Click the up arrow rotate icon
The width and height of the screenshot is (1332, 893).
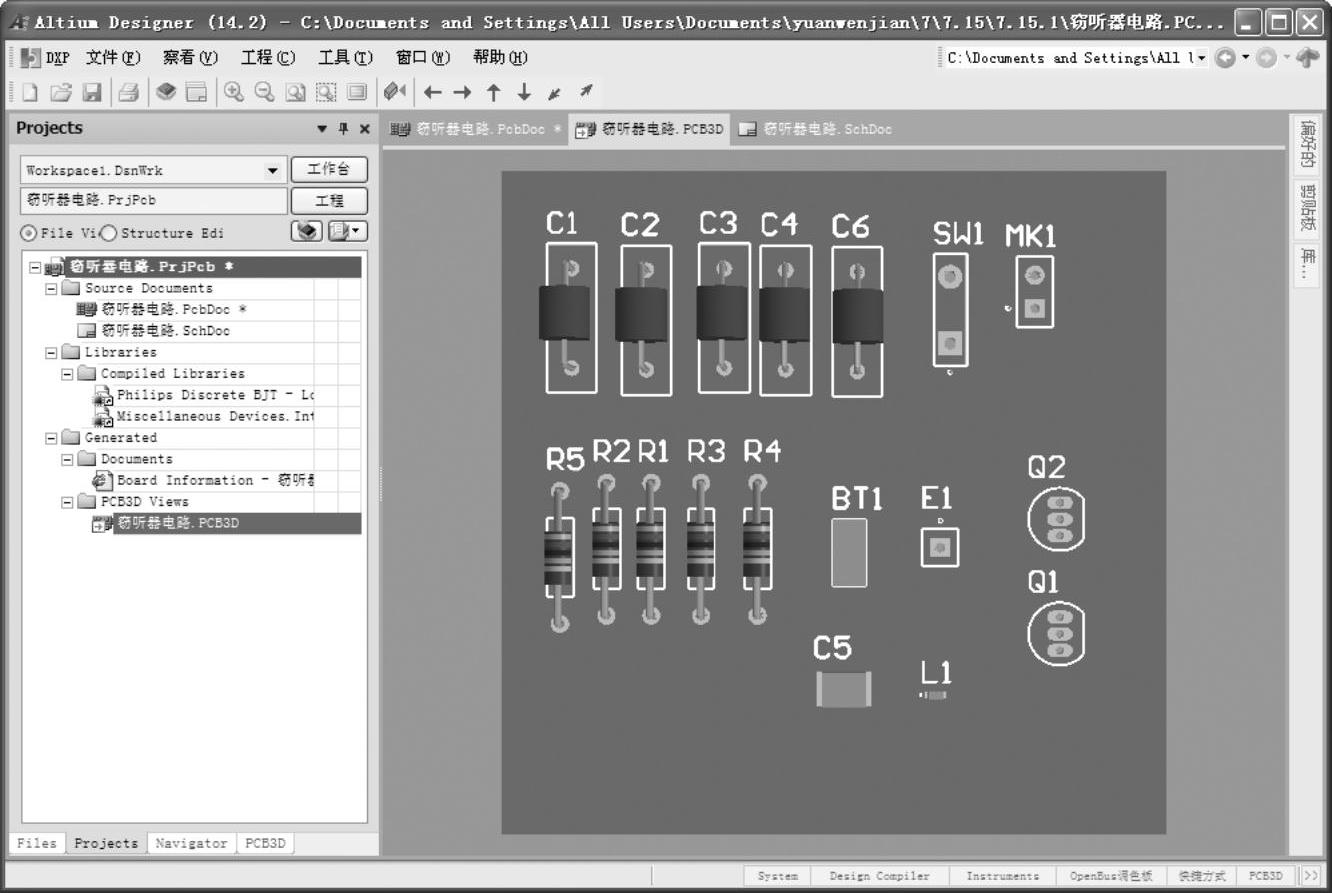point(493,93)
